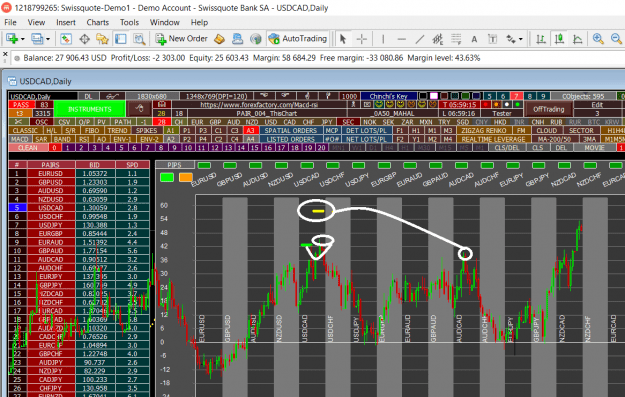Screen dimensions: 625x397
Task: Click the signals globe icon
Action: tap(256, 39)
